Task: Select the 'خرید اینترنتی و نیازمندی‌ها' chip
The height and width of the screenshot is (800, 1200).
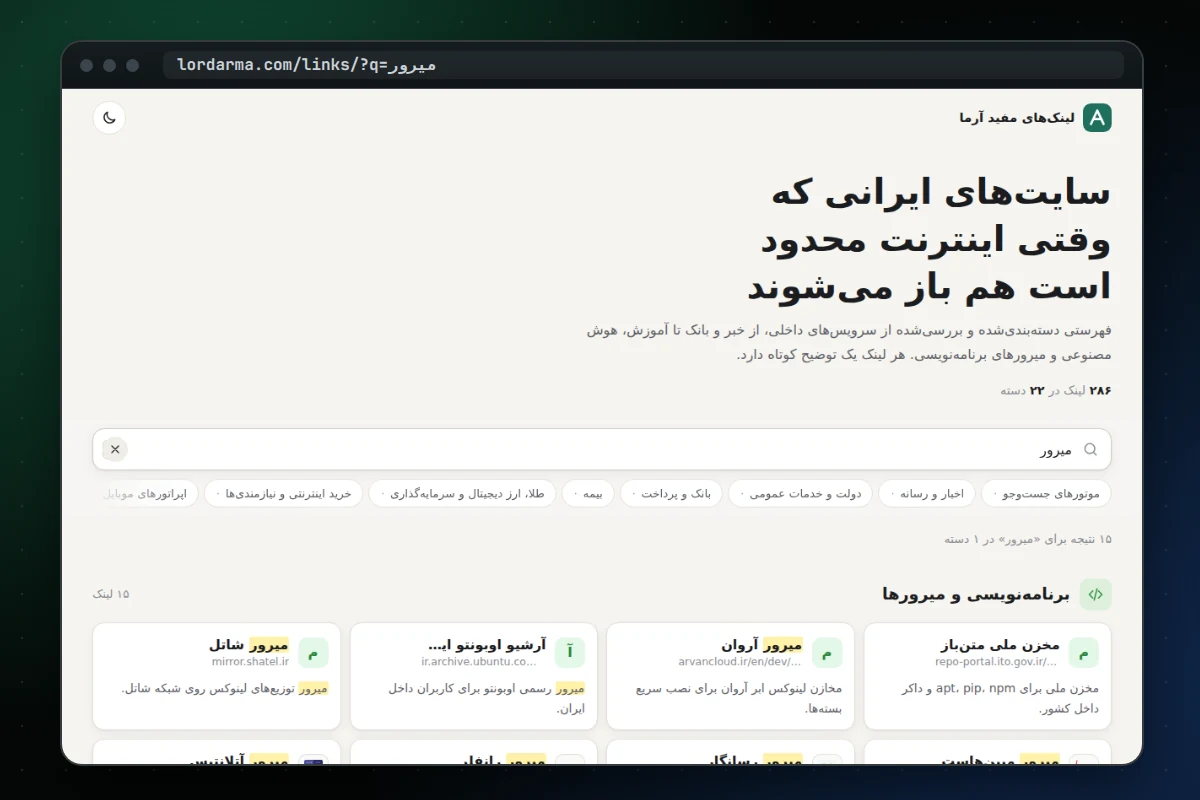Action: (283, 493)
